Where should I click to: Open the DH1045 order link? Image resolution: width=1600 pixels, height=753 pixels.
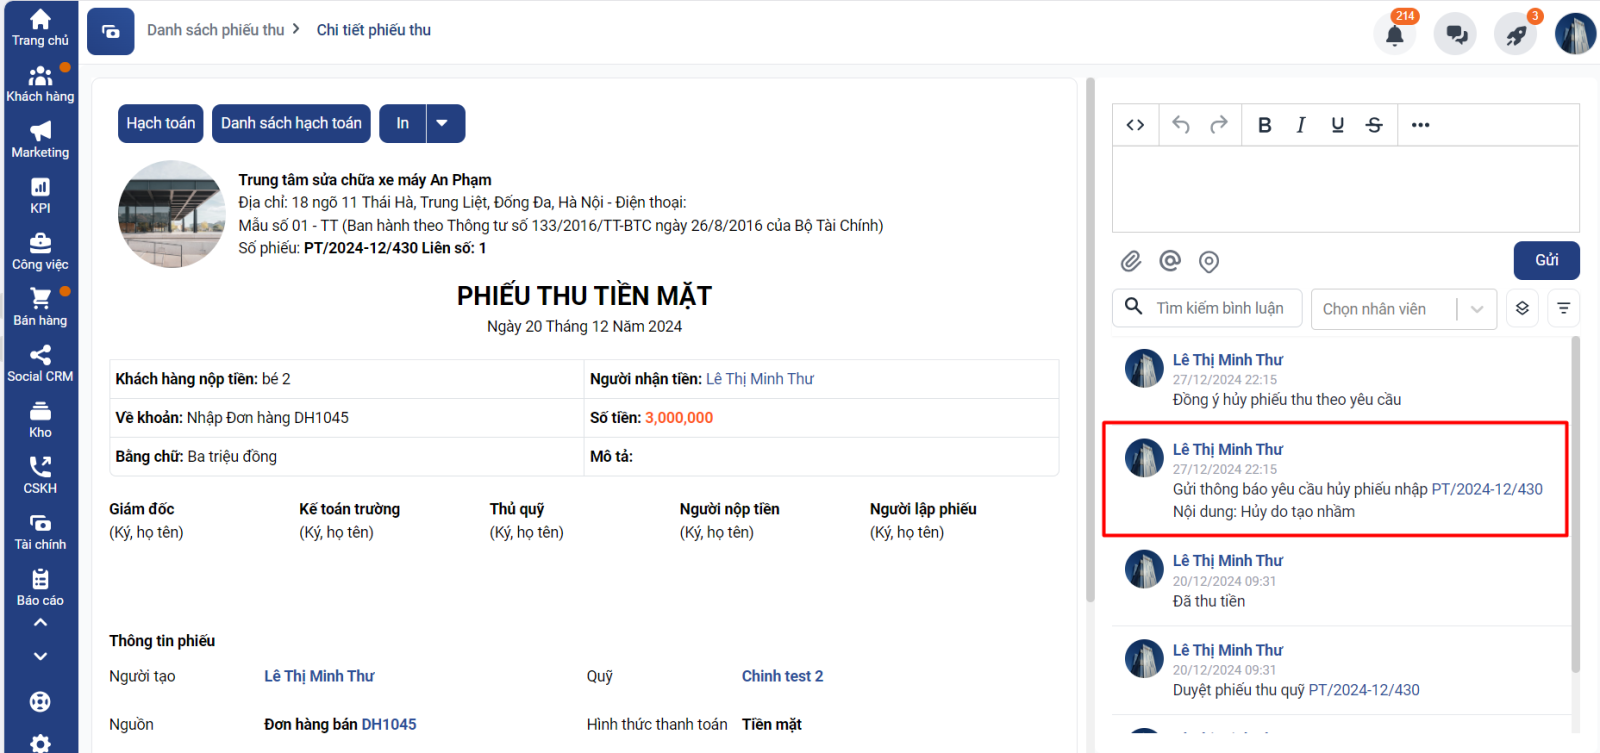pyautogui.click(x=389, y=724)
